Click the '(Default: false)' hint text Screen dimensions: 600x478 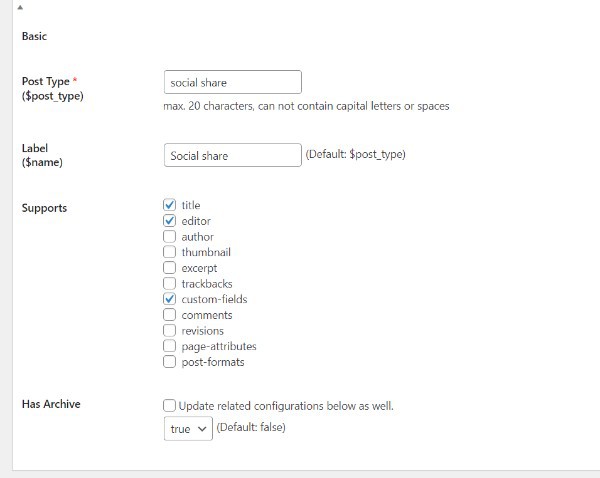pyautogui.click(x=251, y=427)
